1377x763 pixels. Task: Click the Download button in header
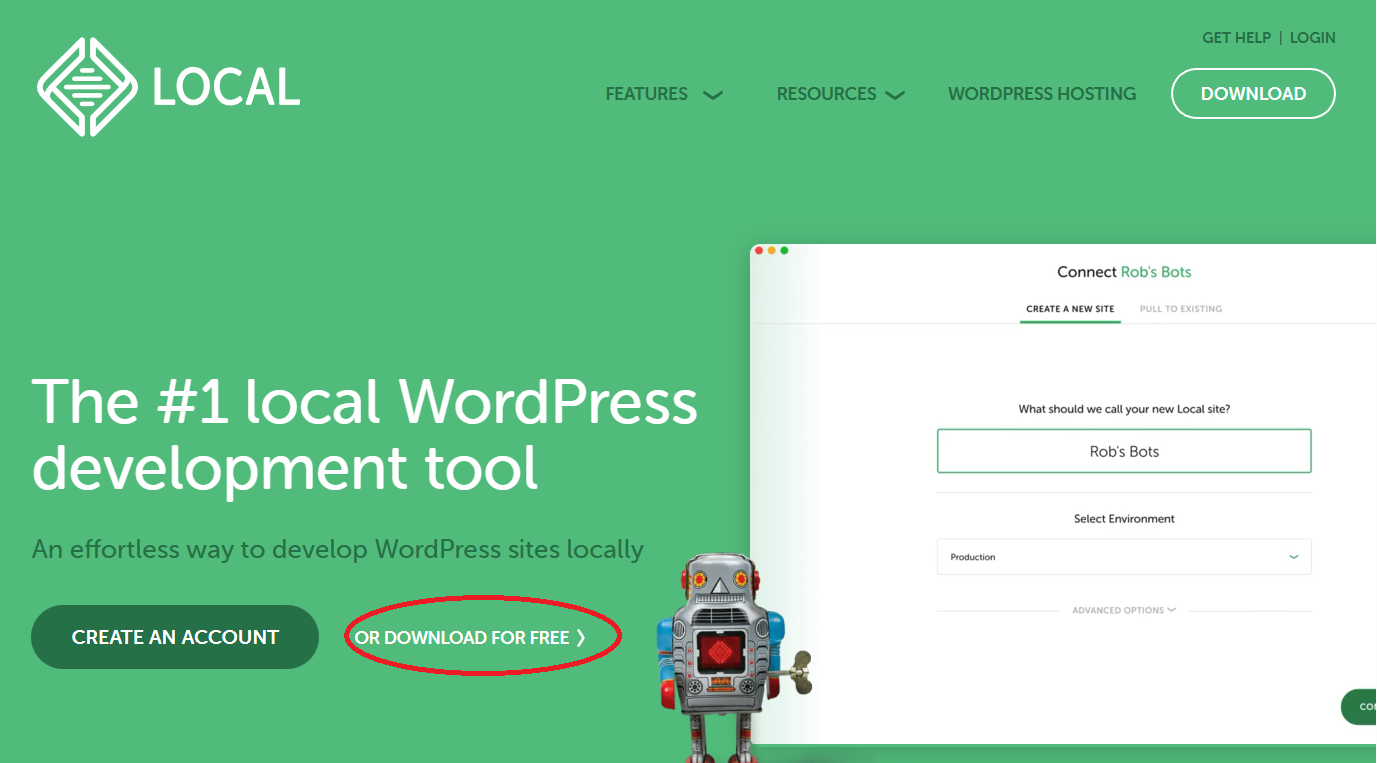click(x=1253, y=93)
